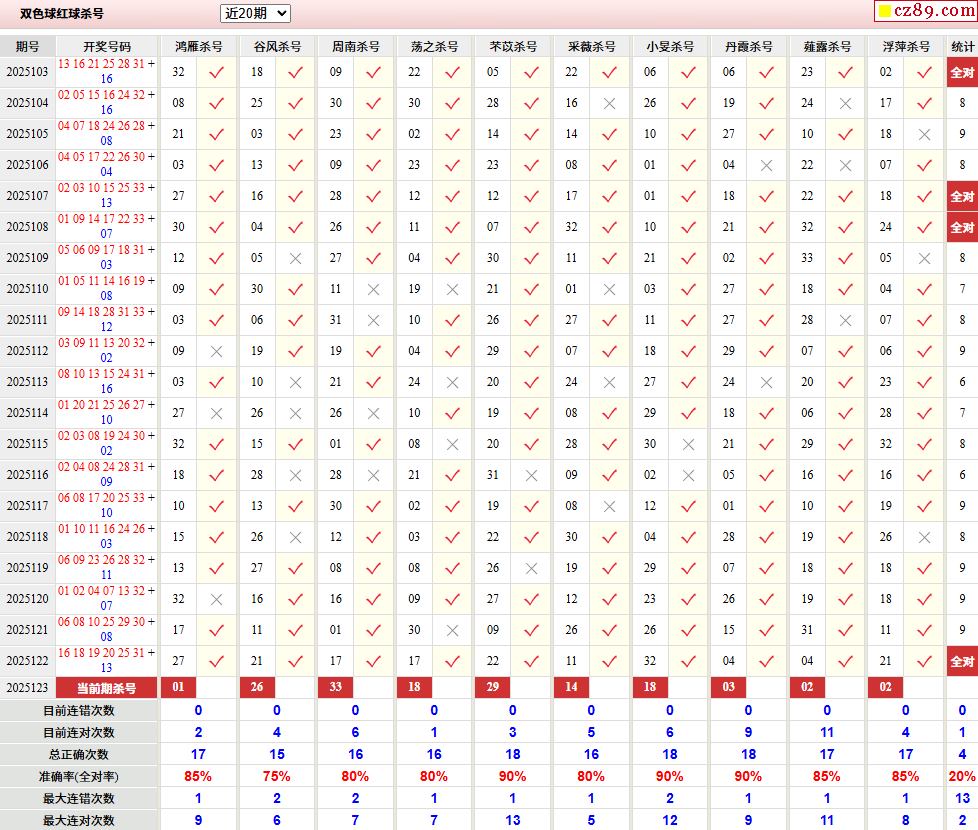978x830 pixels.
Task: Click the red 26 badge under 谷风杀号
Action: (257, 688)
